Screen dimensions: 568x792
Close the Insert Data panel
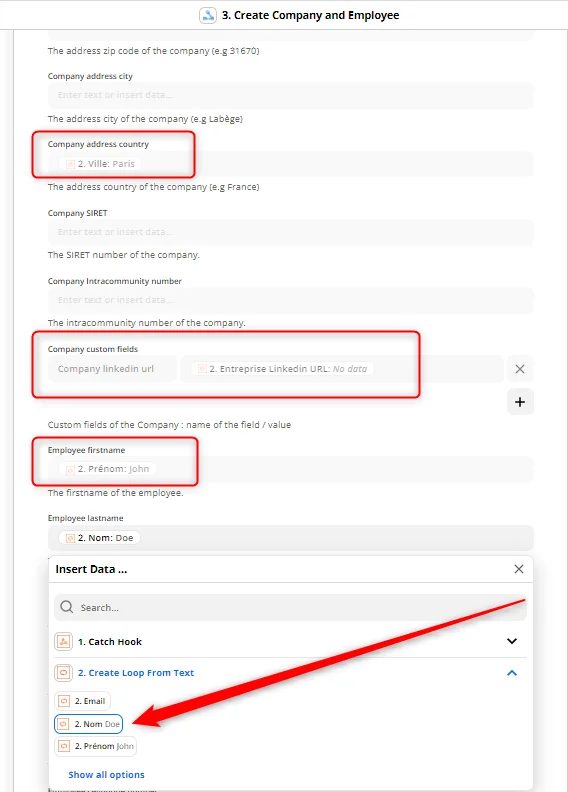519,569
